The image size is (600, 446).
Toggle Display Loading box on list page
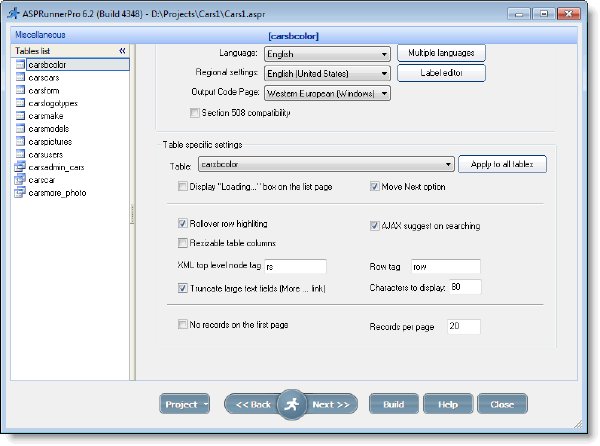click(x=183, y=186)
